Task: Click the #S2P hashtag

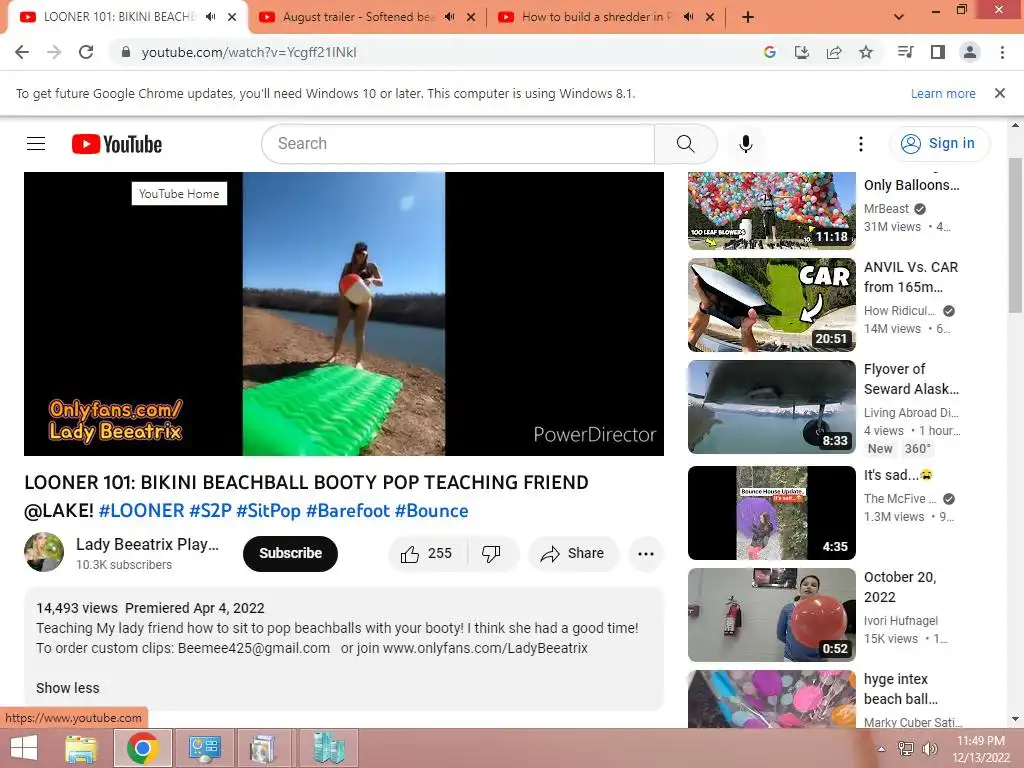Action: coord(210,511)
